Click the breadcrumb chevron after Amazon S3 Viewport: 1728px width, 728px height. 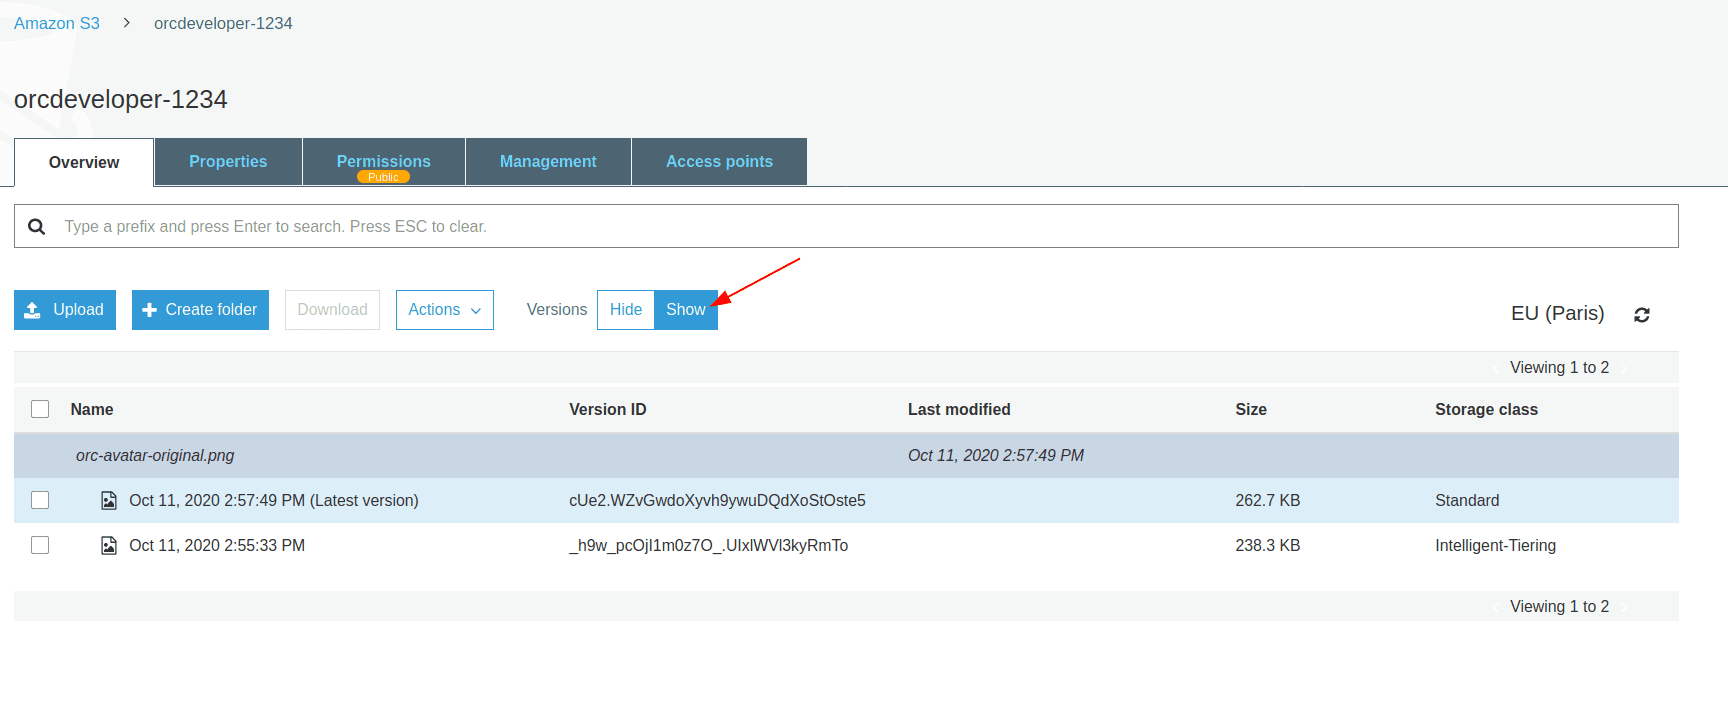coord(127,23)
